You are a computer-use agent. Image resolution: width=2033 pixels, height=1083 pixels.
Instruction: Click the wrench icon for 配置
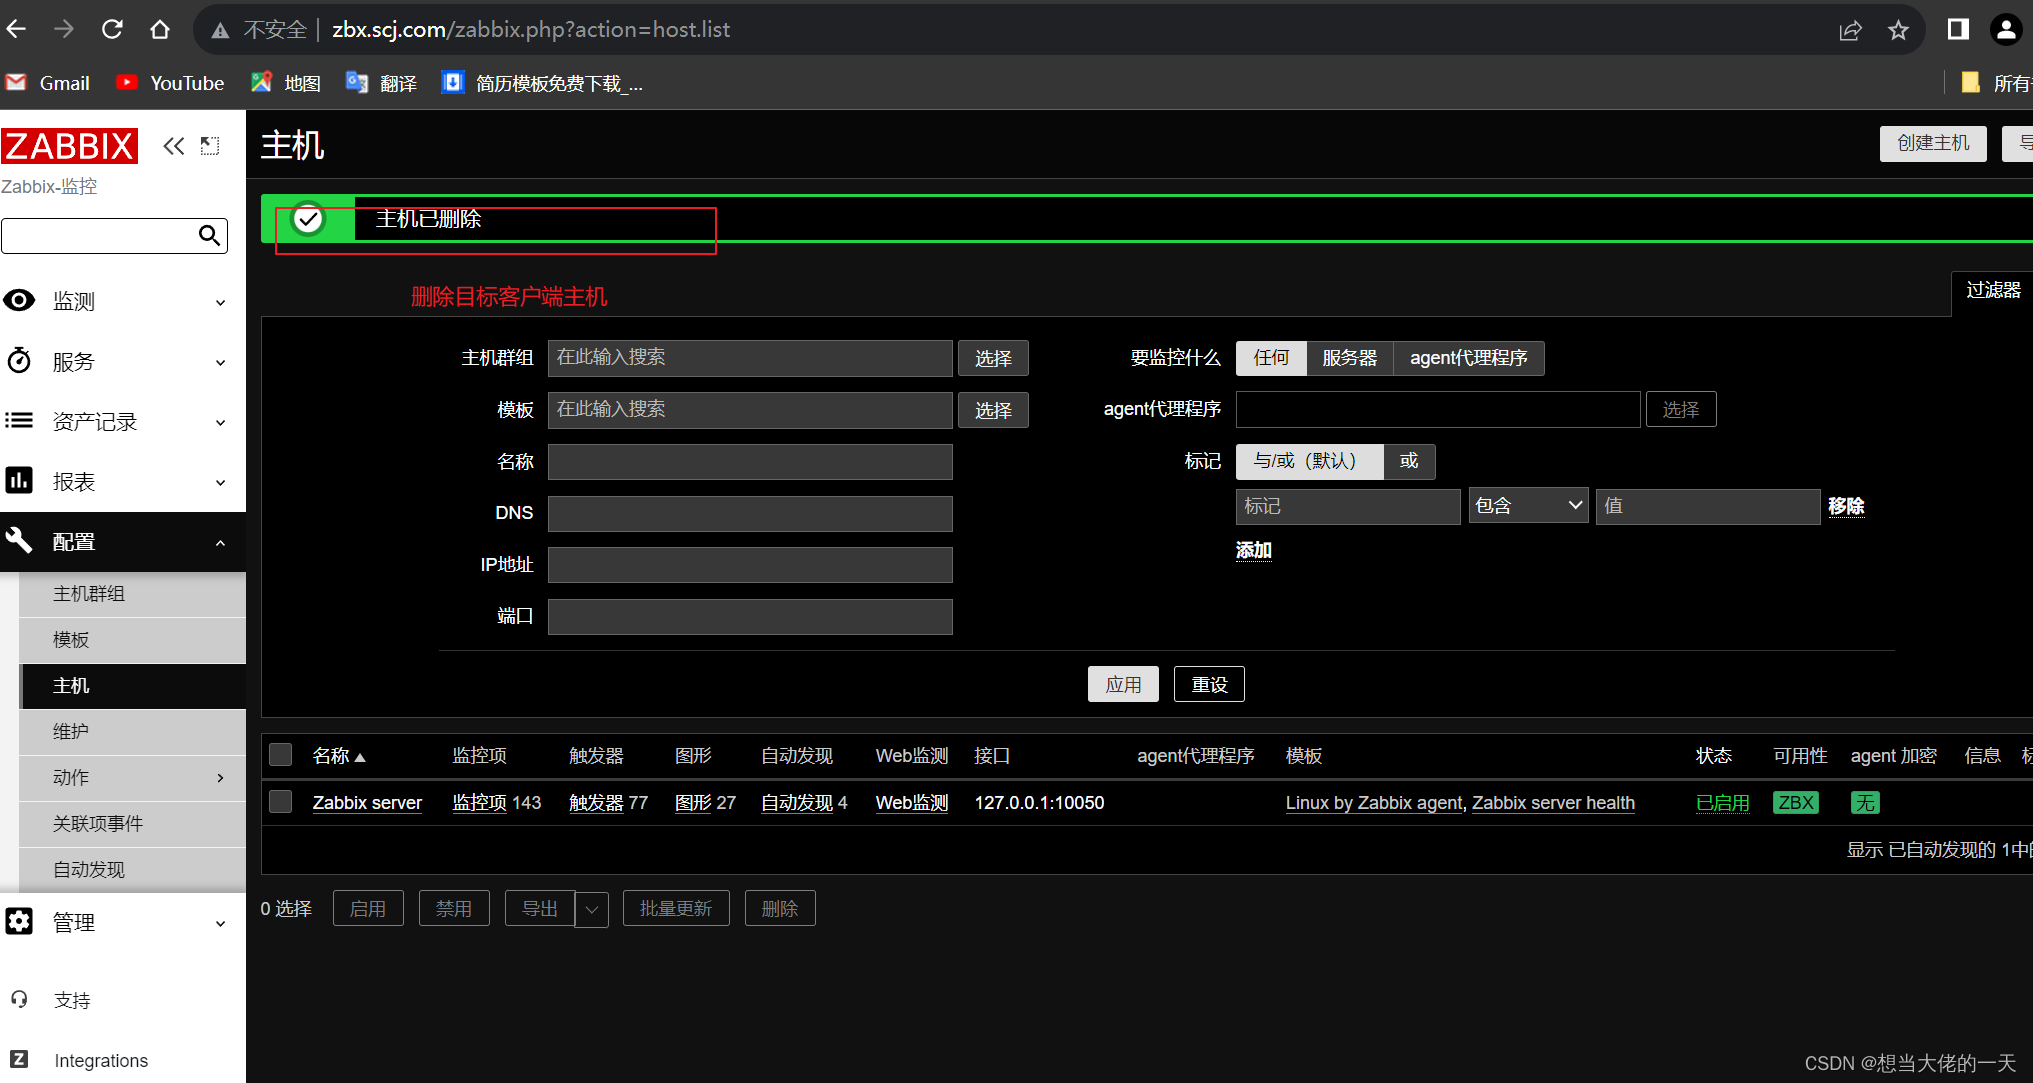point(19,541)
